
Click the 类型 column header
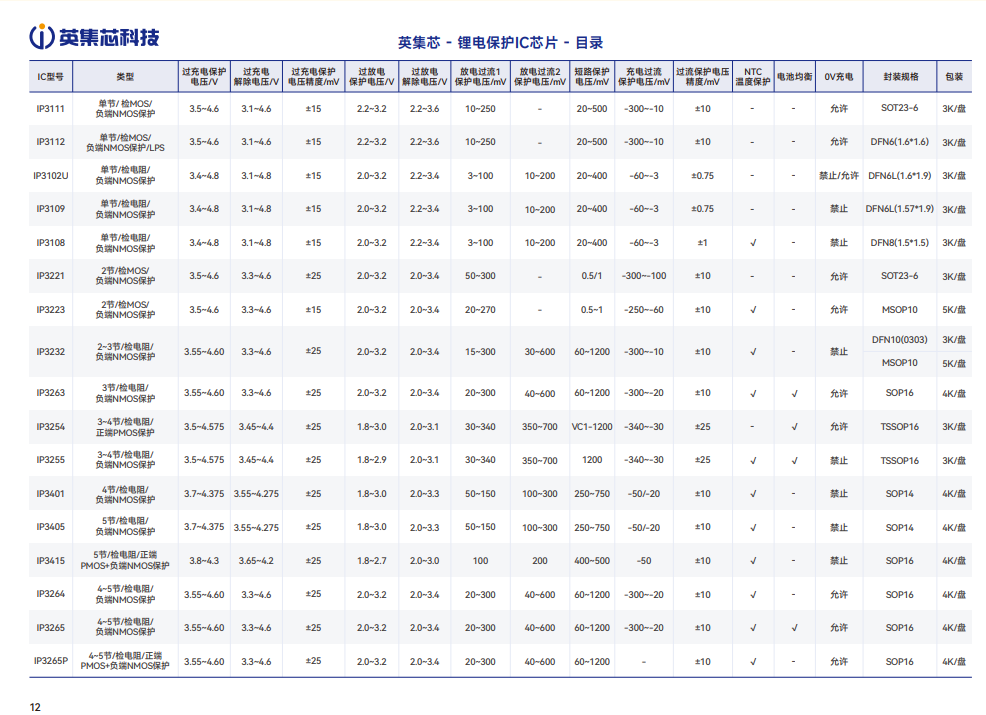point(125,77)
